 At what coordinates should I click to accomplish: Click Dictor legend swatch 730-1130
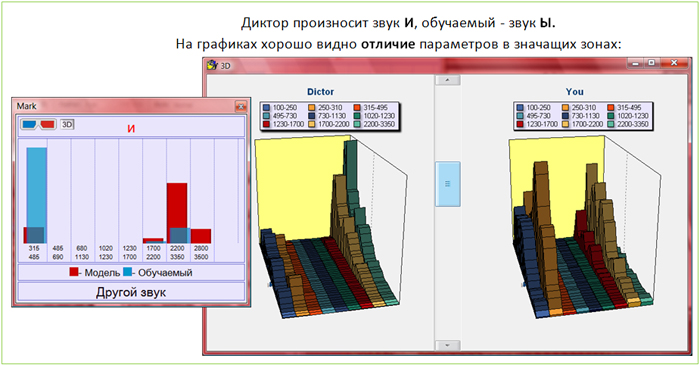click(x=312, y=116)
